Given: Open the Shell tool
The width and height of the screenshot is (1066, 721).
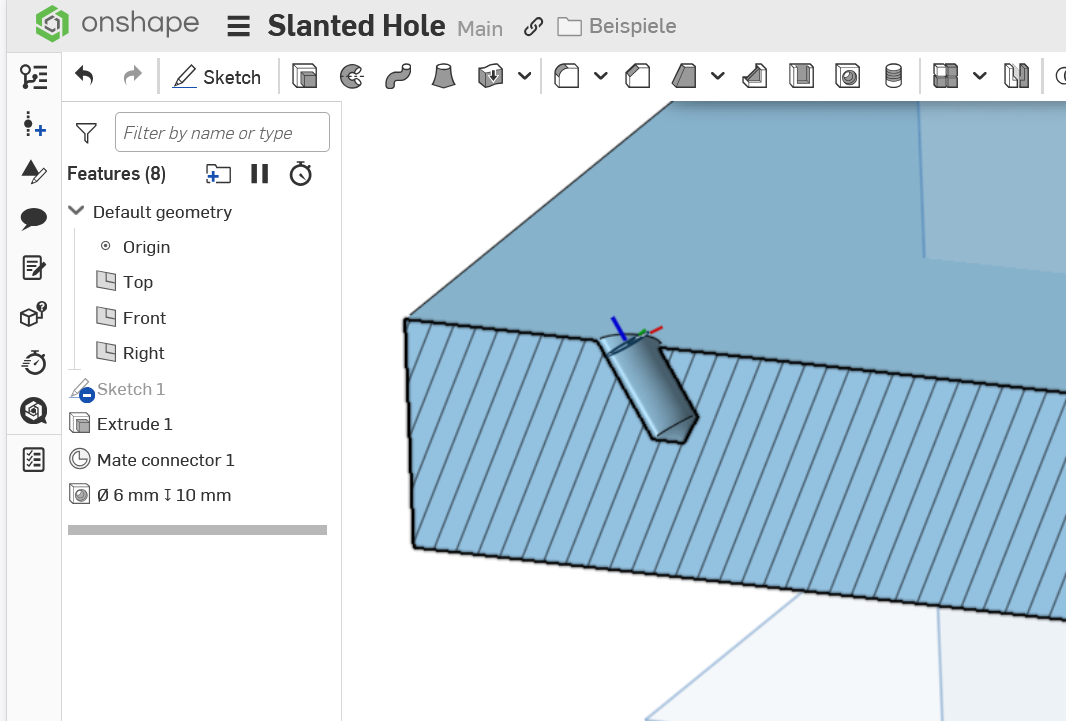Looking at the screenshot, I should click(x=801, y=77).
